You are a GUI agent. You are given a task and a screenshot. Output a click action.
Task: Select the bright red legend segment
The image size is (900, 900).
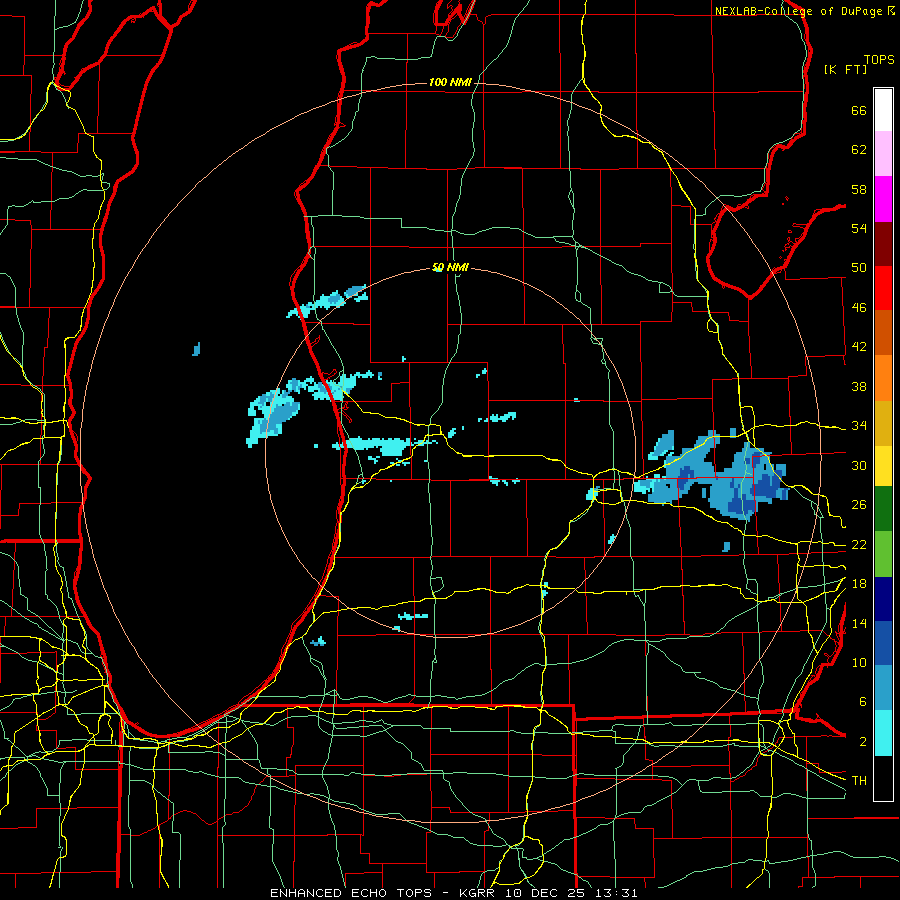(883, 288)
